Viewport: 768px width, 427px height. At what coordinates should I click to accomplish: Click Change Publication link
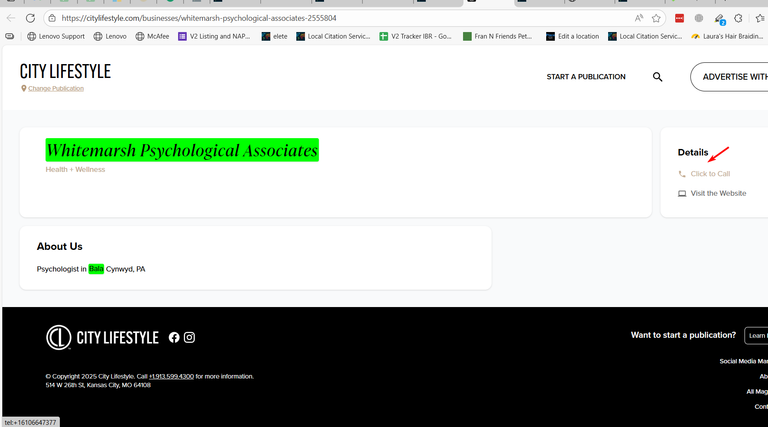pos(56,89)
